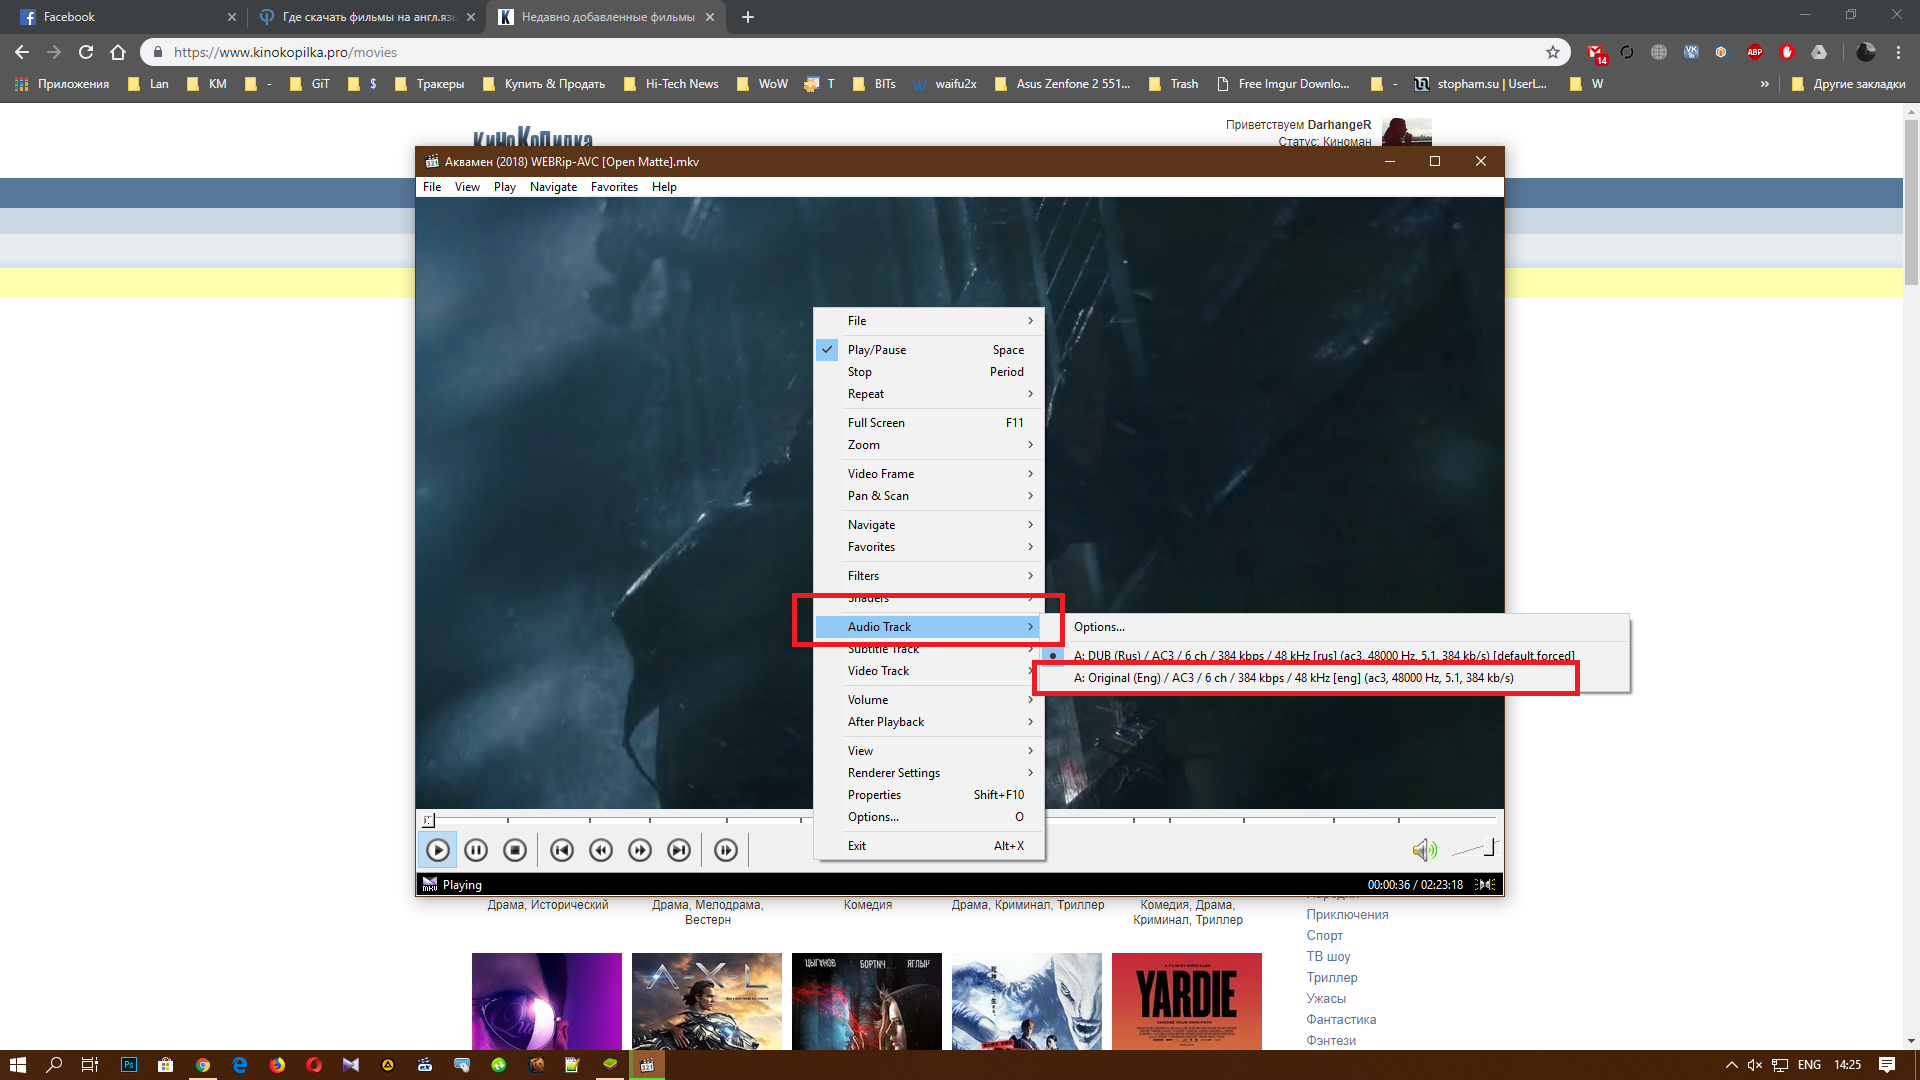1920x1080 pixels.
Task: Click the frame step button
Action: [x=726, y=850]
